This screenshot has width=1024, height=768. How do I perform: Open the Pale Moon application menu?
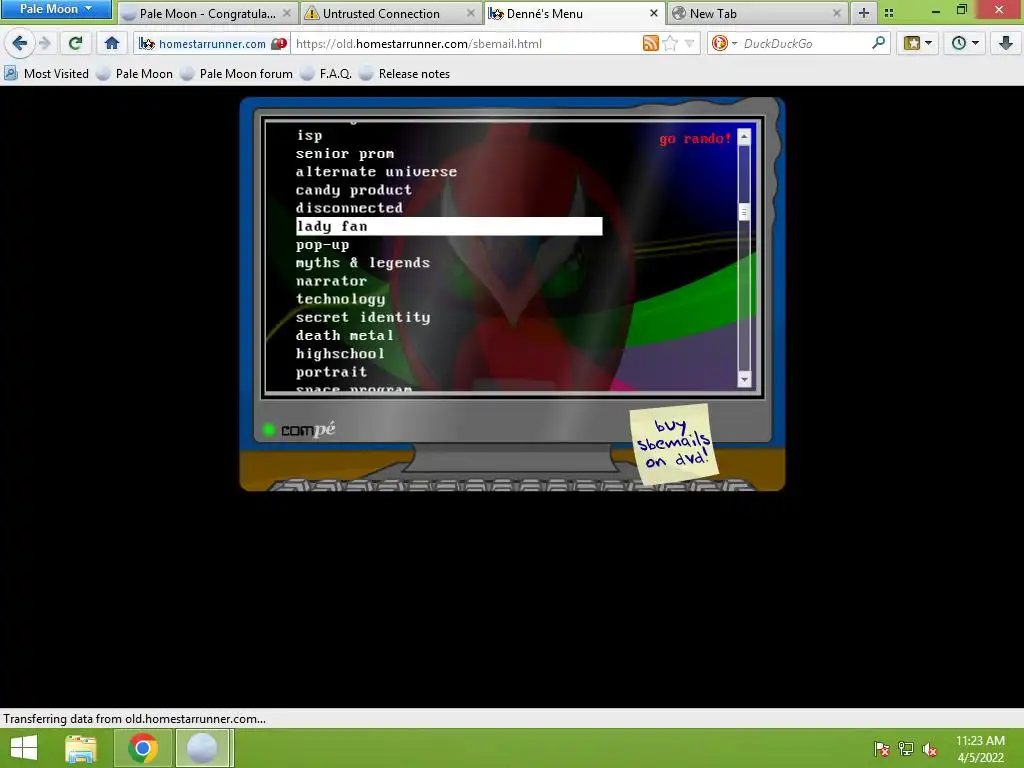(x=56, y=9)
